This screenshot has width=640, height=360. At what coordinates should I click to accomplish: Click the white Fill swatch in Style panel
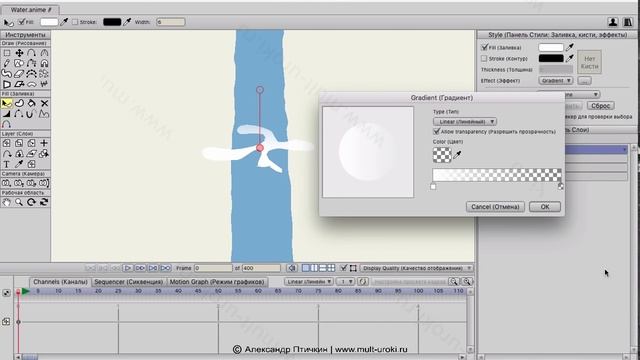[551, 47]
